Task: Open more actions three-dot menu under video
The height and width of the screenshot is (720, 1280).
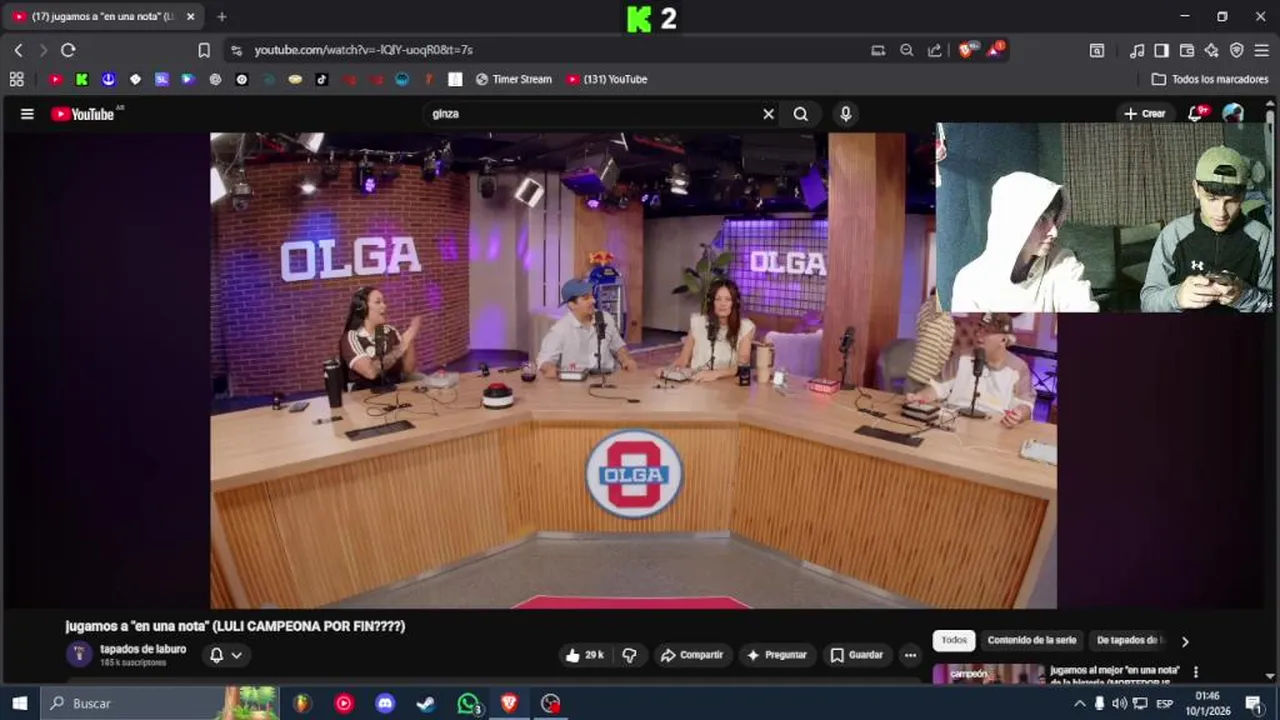Action: point(910,655)
